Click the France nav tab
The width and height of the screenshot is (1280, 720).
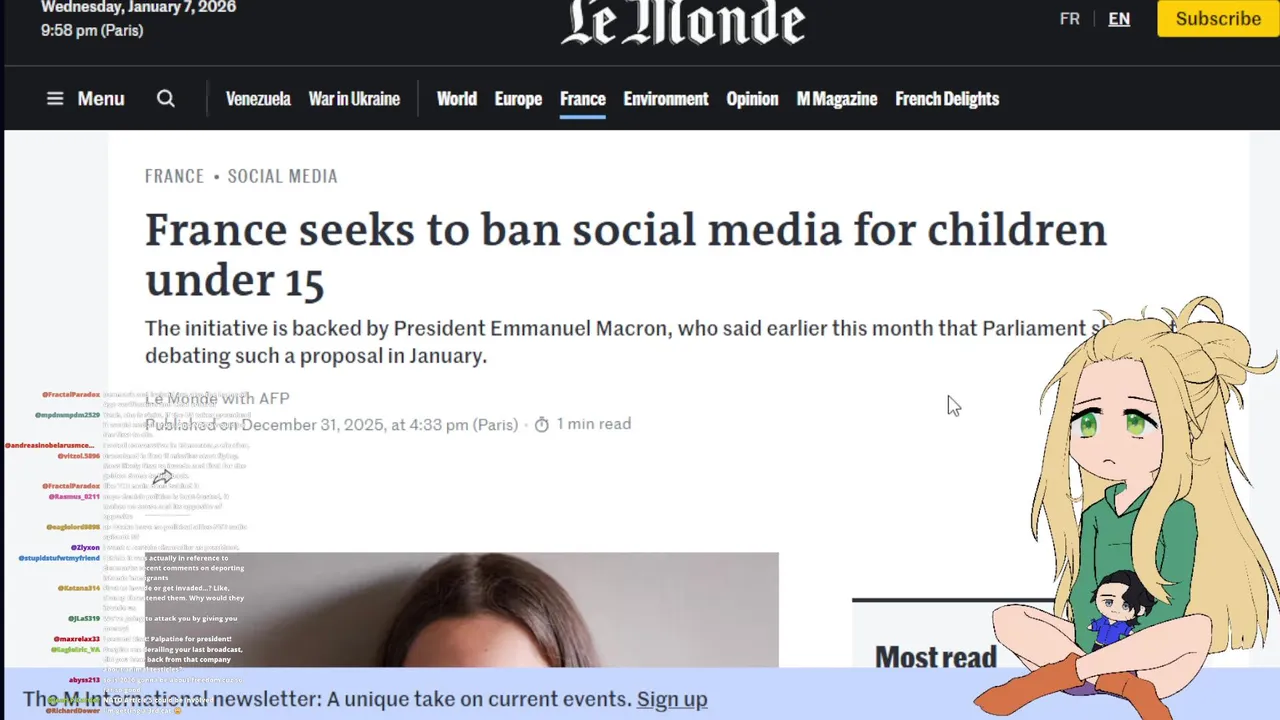point(583,99)
